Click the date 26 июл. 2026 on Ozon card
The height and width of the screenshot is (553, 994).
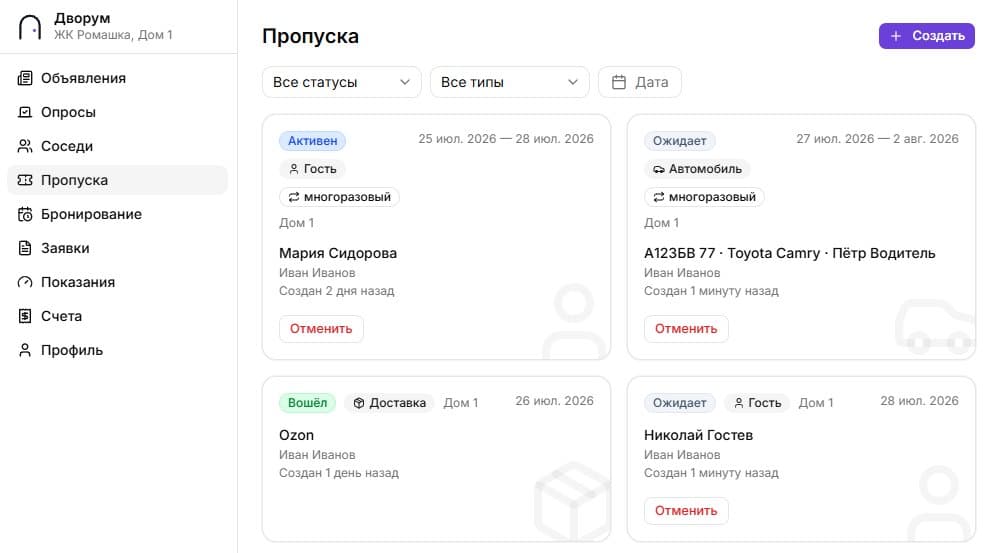[x=554, y=401]
